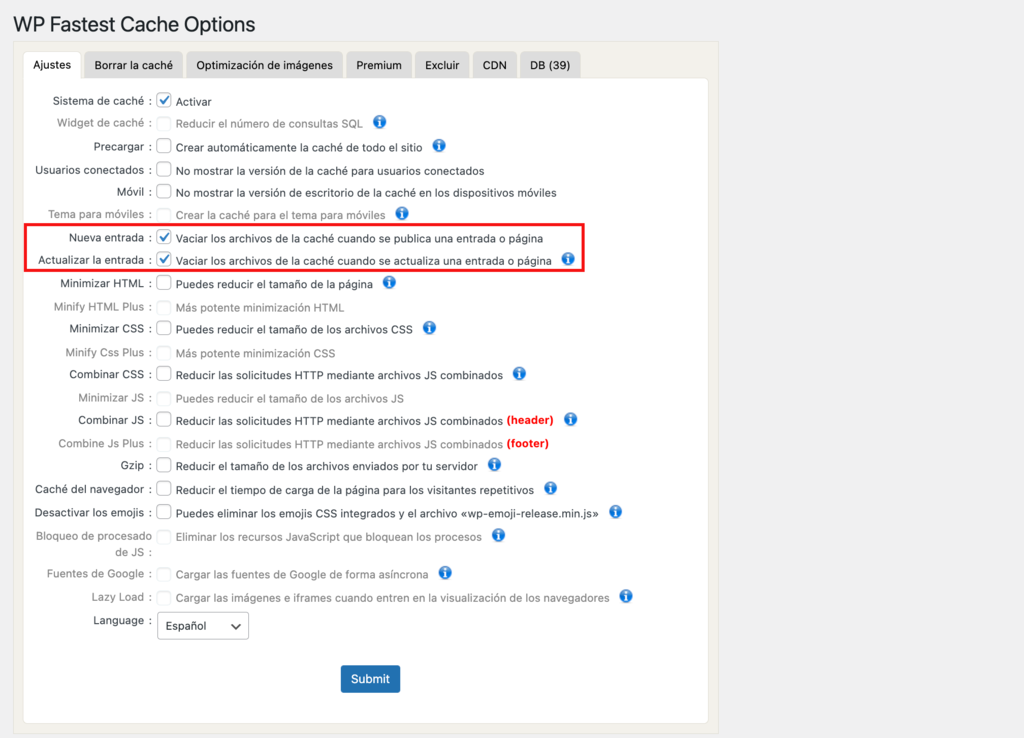Viewport: 1024px width, 738px height.
Task: Enable the Desactivar los emojis checkbox
Action: (x=164, y=512)
